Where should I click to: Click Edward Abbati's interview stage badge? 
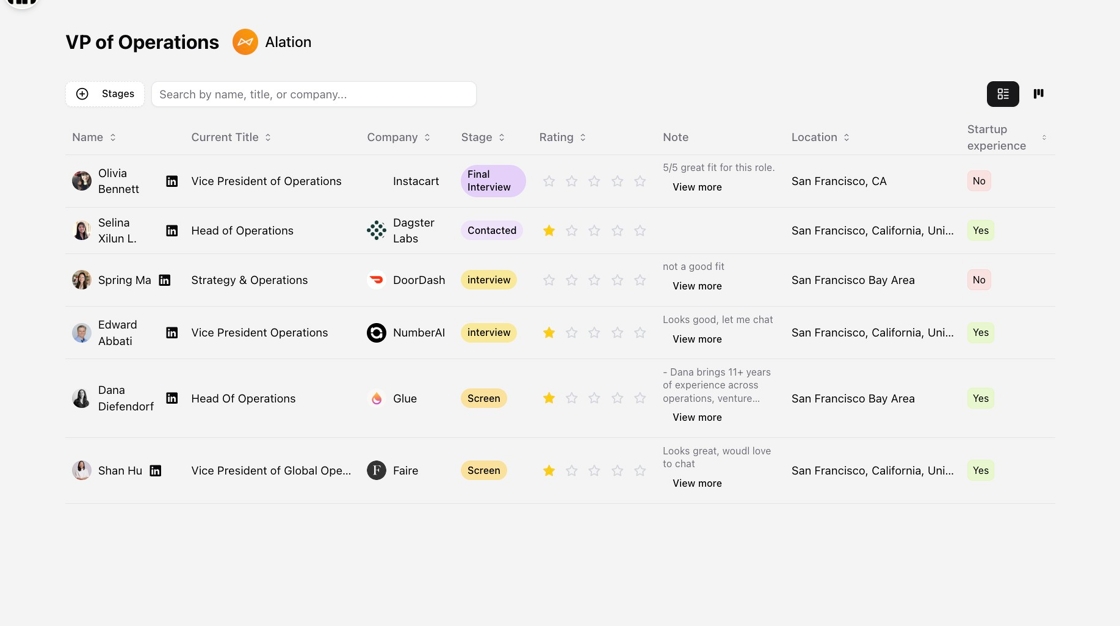tap(489, 333)
